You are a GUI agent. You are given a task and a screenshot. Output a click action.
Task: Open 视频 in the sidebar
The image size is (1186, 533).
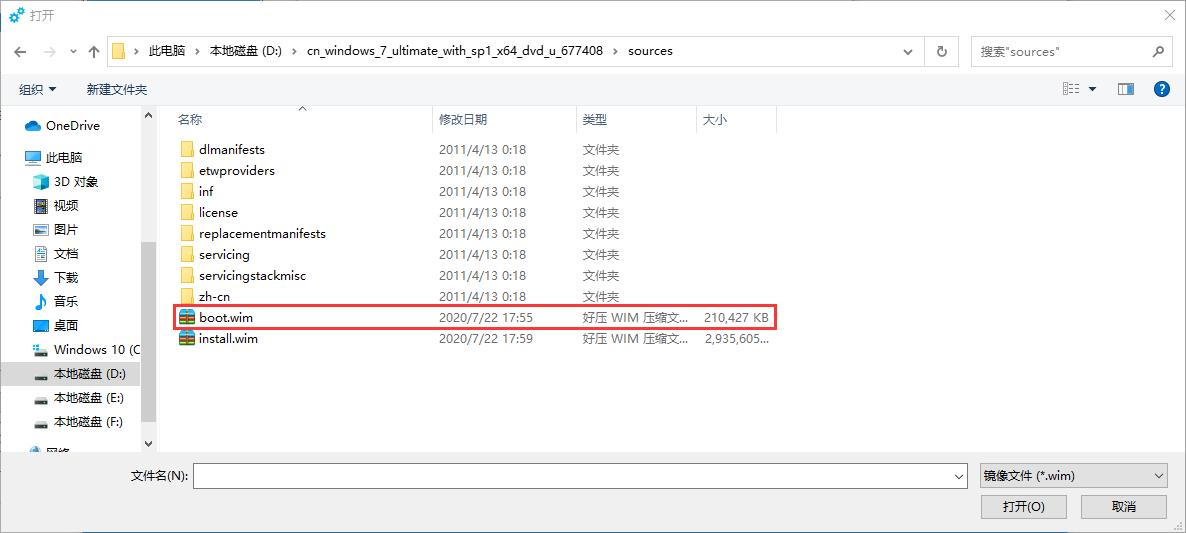(56, 206)
